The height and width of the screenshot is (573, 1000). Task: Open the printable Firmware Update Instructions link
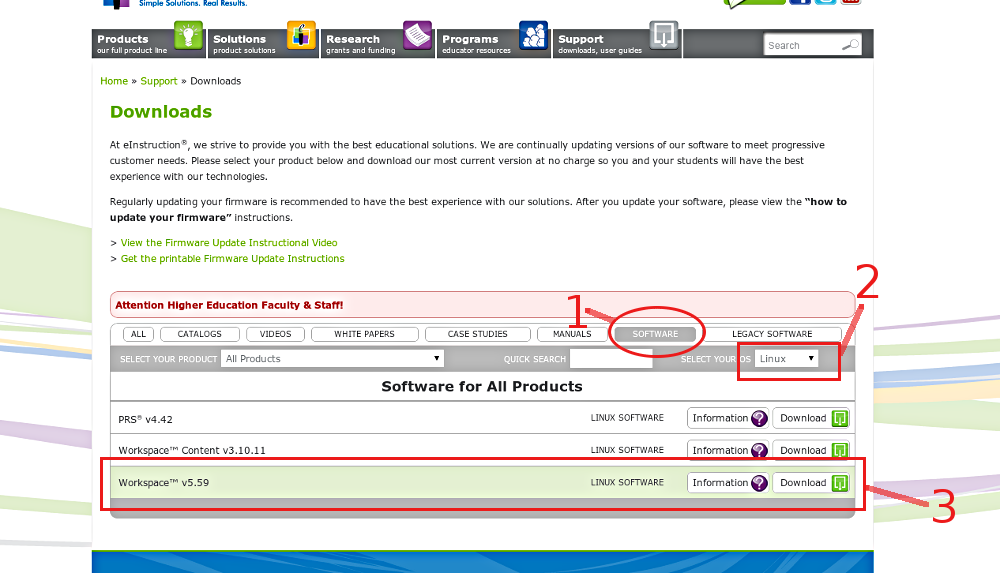(233, 258)
